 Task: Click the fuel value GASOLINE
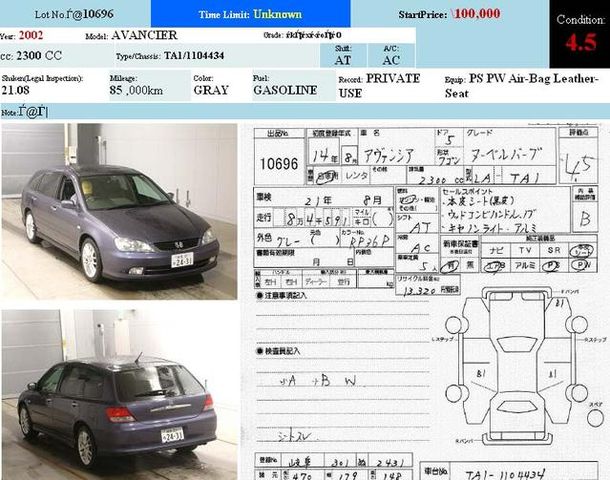coord(285,90)
